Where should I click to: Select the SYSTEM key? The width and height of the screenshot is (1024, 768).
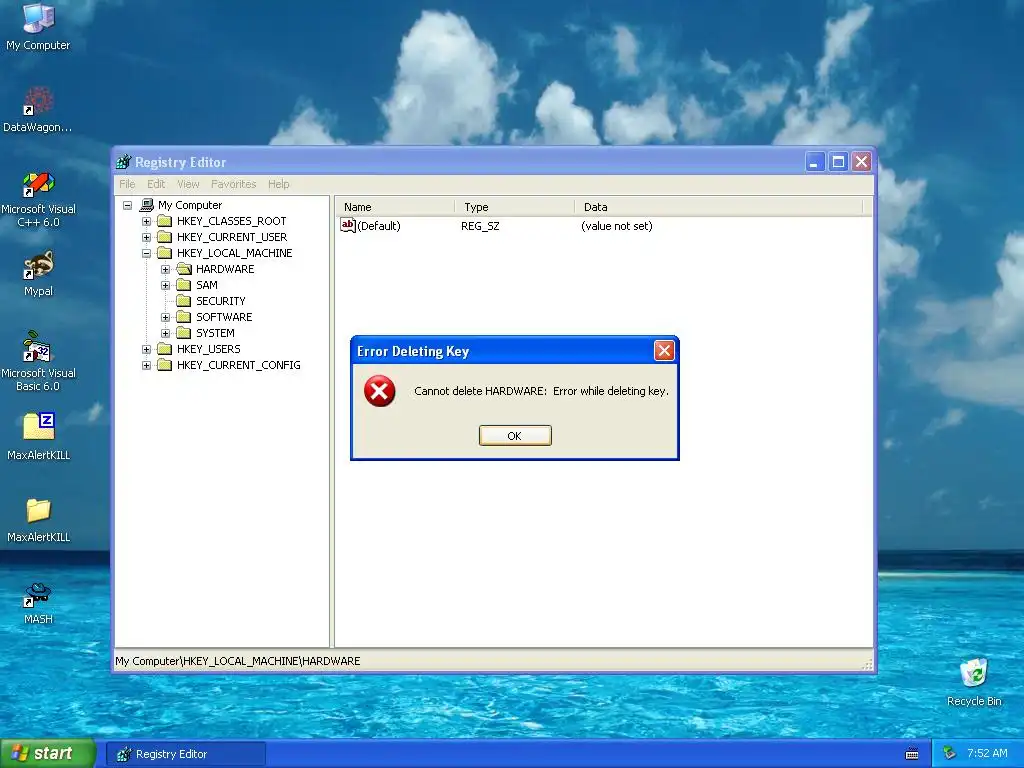[x=215, y=333]
